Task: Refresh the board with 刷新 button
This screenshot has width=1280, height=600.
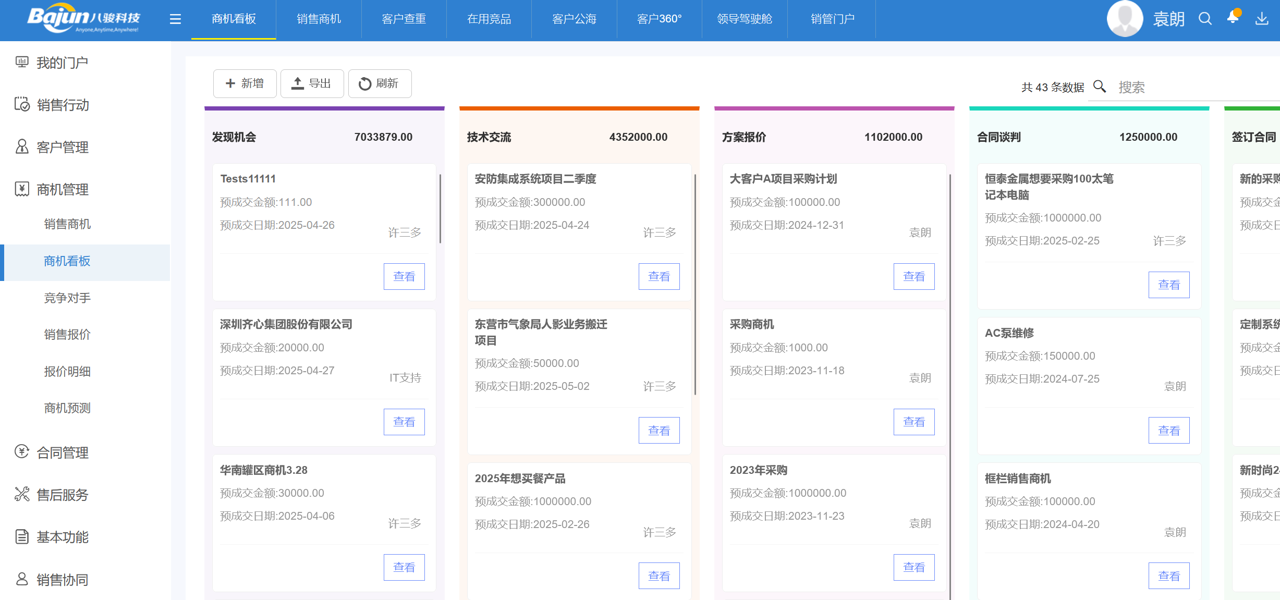Action: pos(380,84)
